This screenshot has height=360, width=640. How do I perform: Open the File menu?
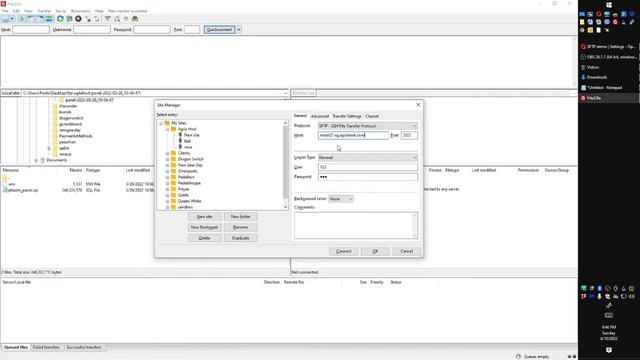click(5, 11)
